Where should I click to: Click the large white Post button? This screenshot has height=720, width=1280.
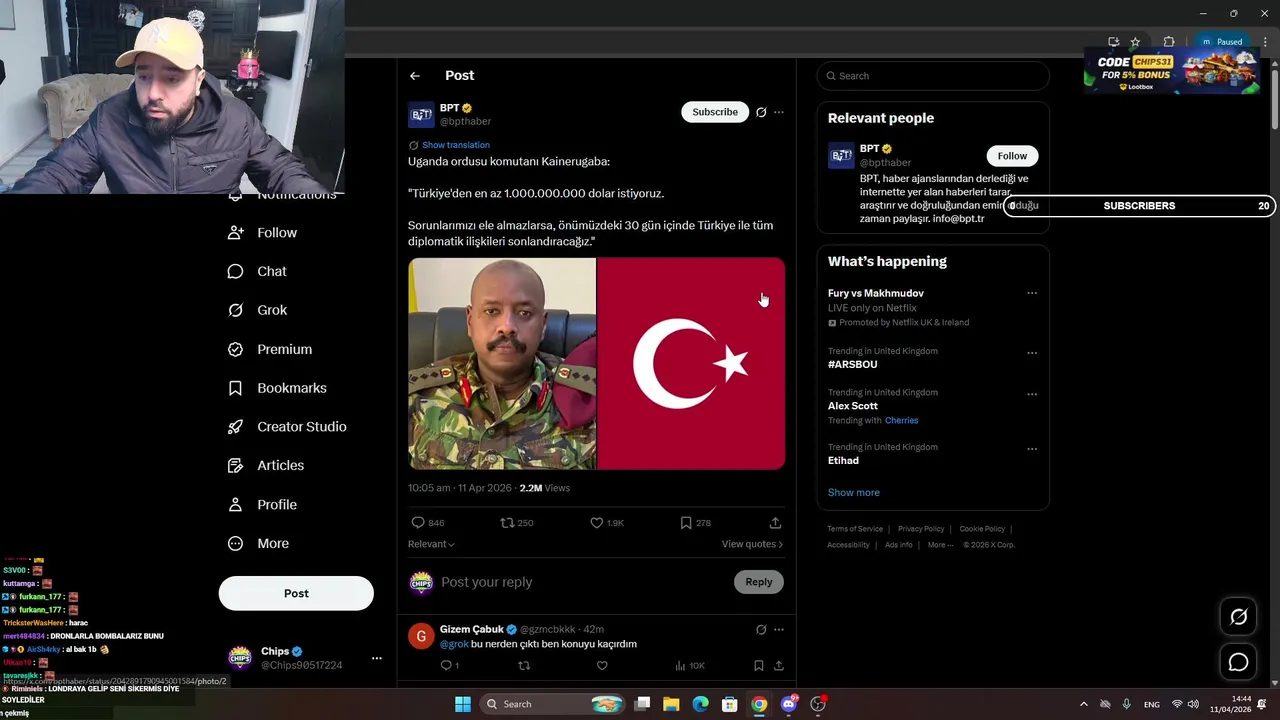(296, 593)
